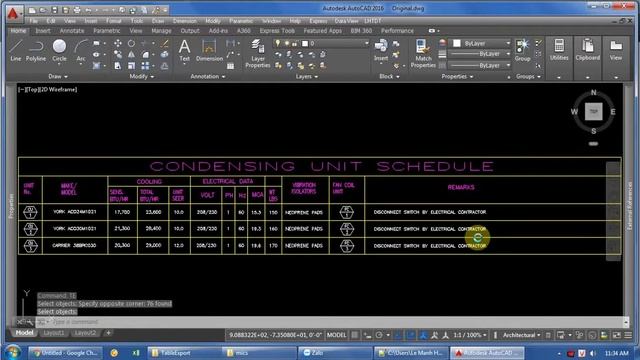
Task: Switch to the Manage ribbon tab
Action: 161,31
